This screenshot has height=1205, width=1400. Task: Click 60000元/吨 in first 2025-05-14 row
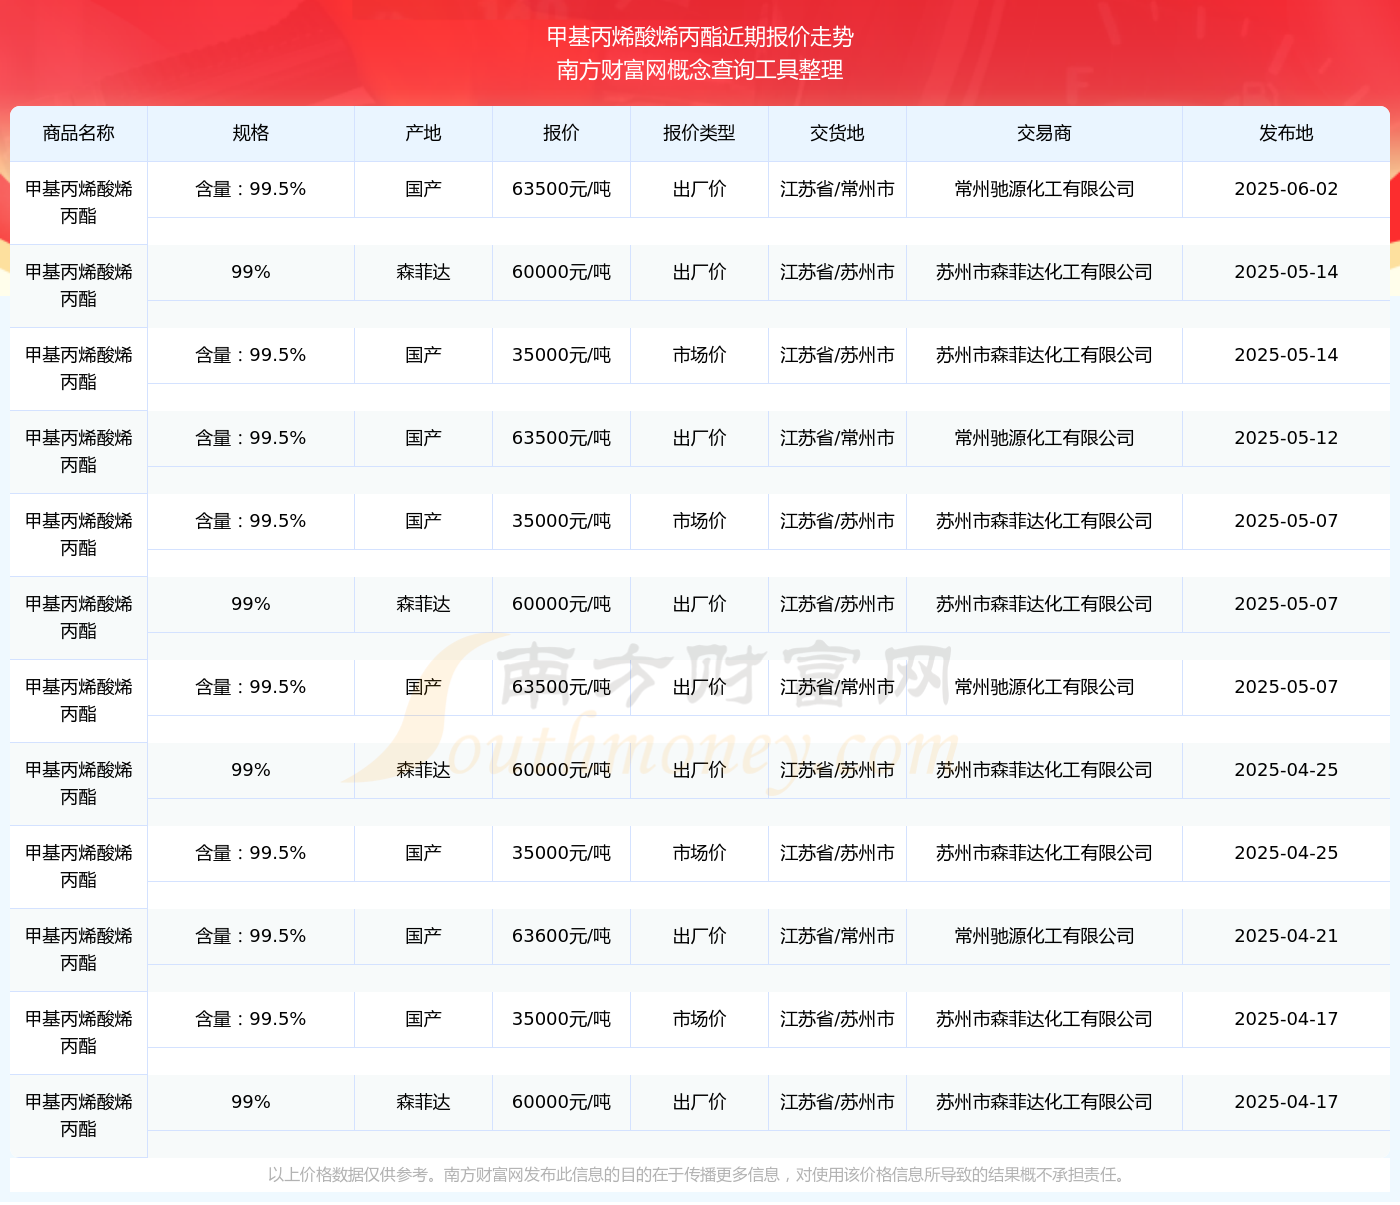(561, 272)
